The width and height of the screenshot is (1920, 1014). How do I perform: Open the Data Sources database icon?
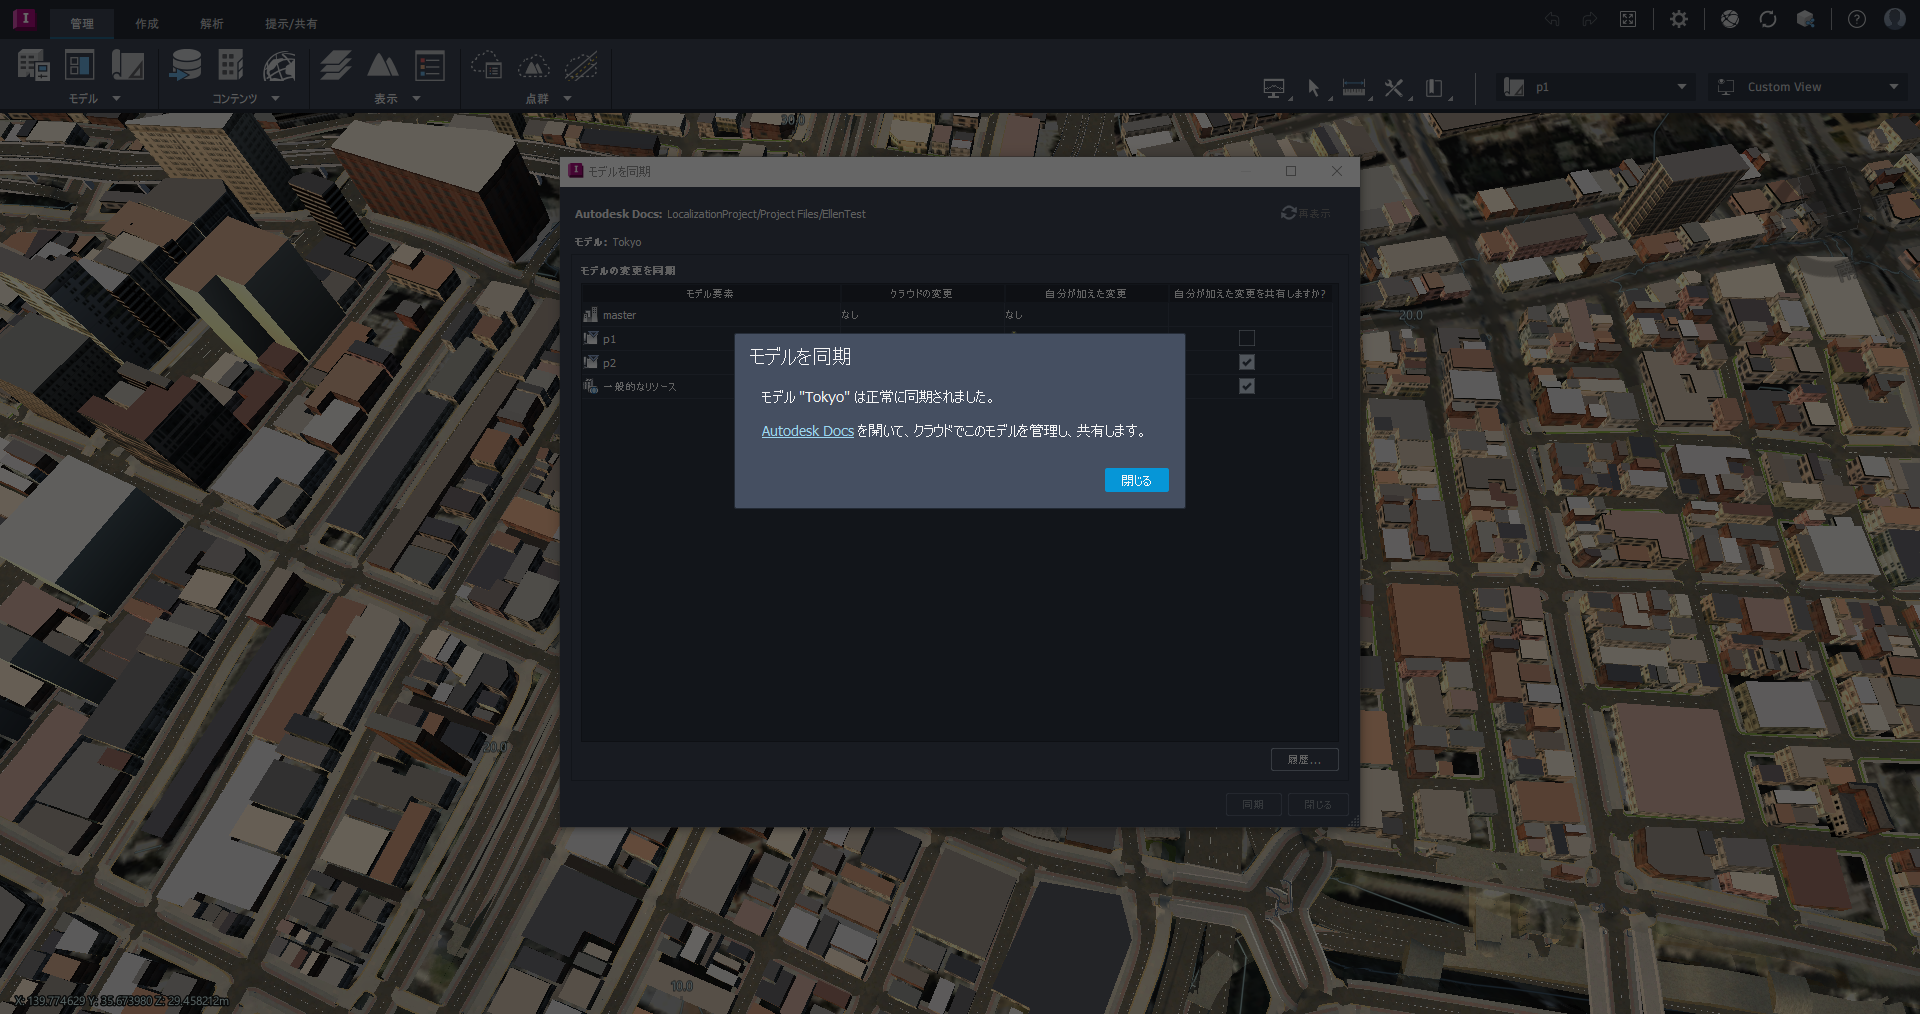pyautogui.click(x=185, y=66)
